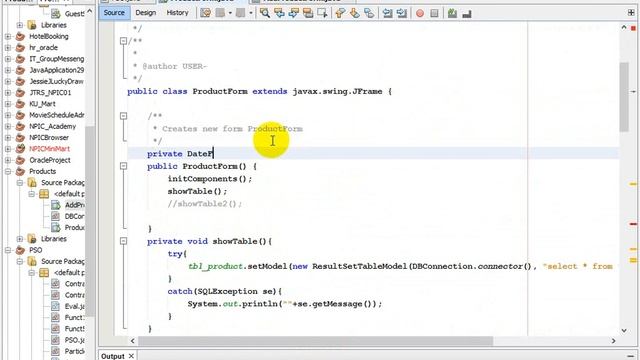Open the History view tab
640x360 pixels.
point(177,13)
